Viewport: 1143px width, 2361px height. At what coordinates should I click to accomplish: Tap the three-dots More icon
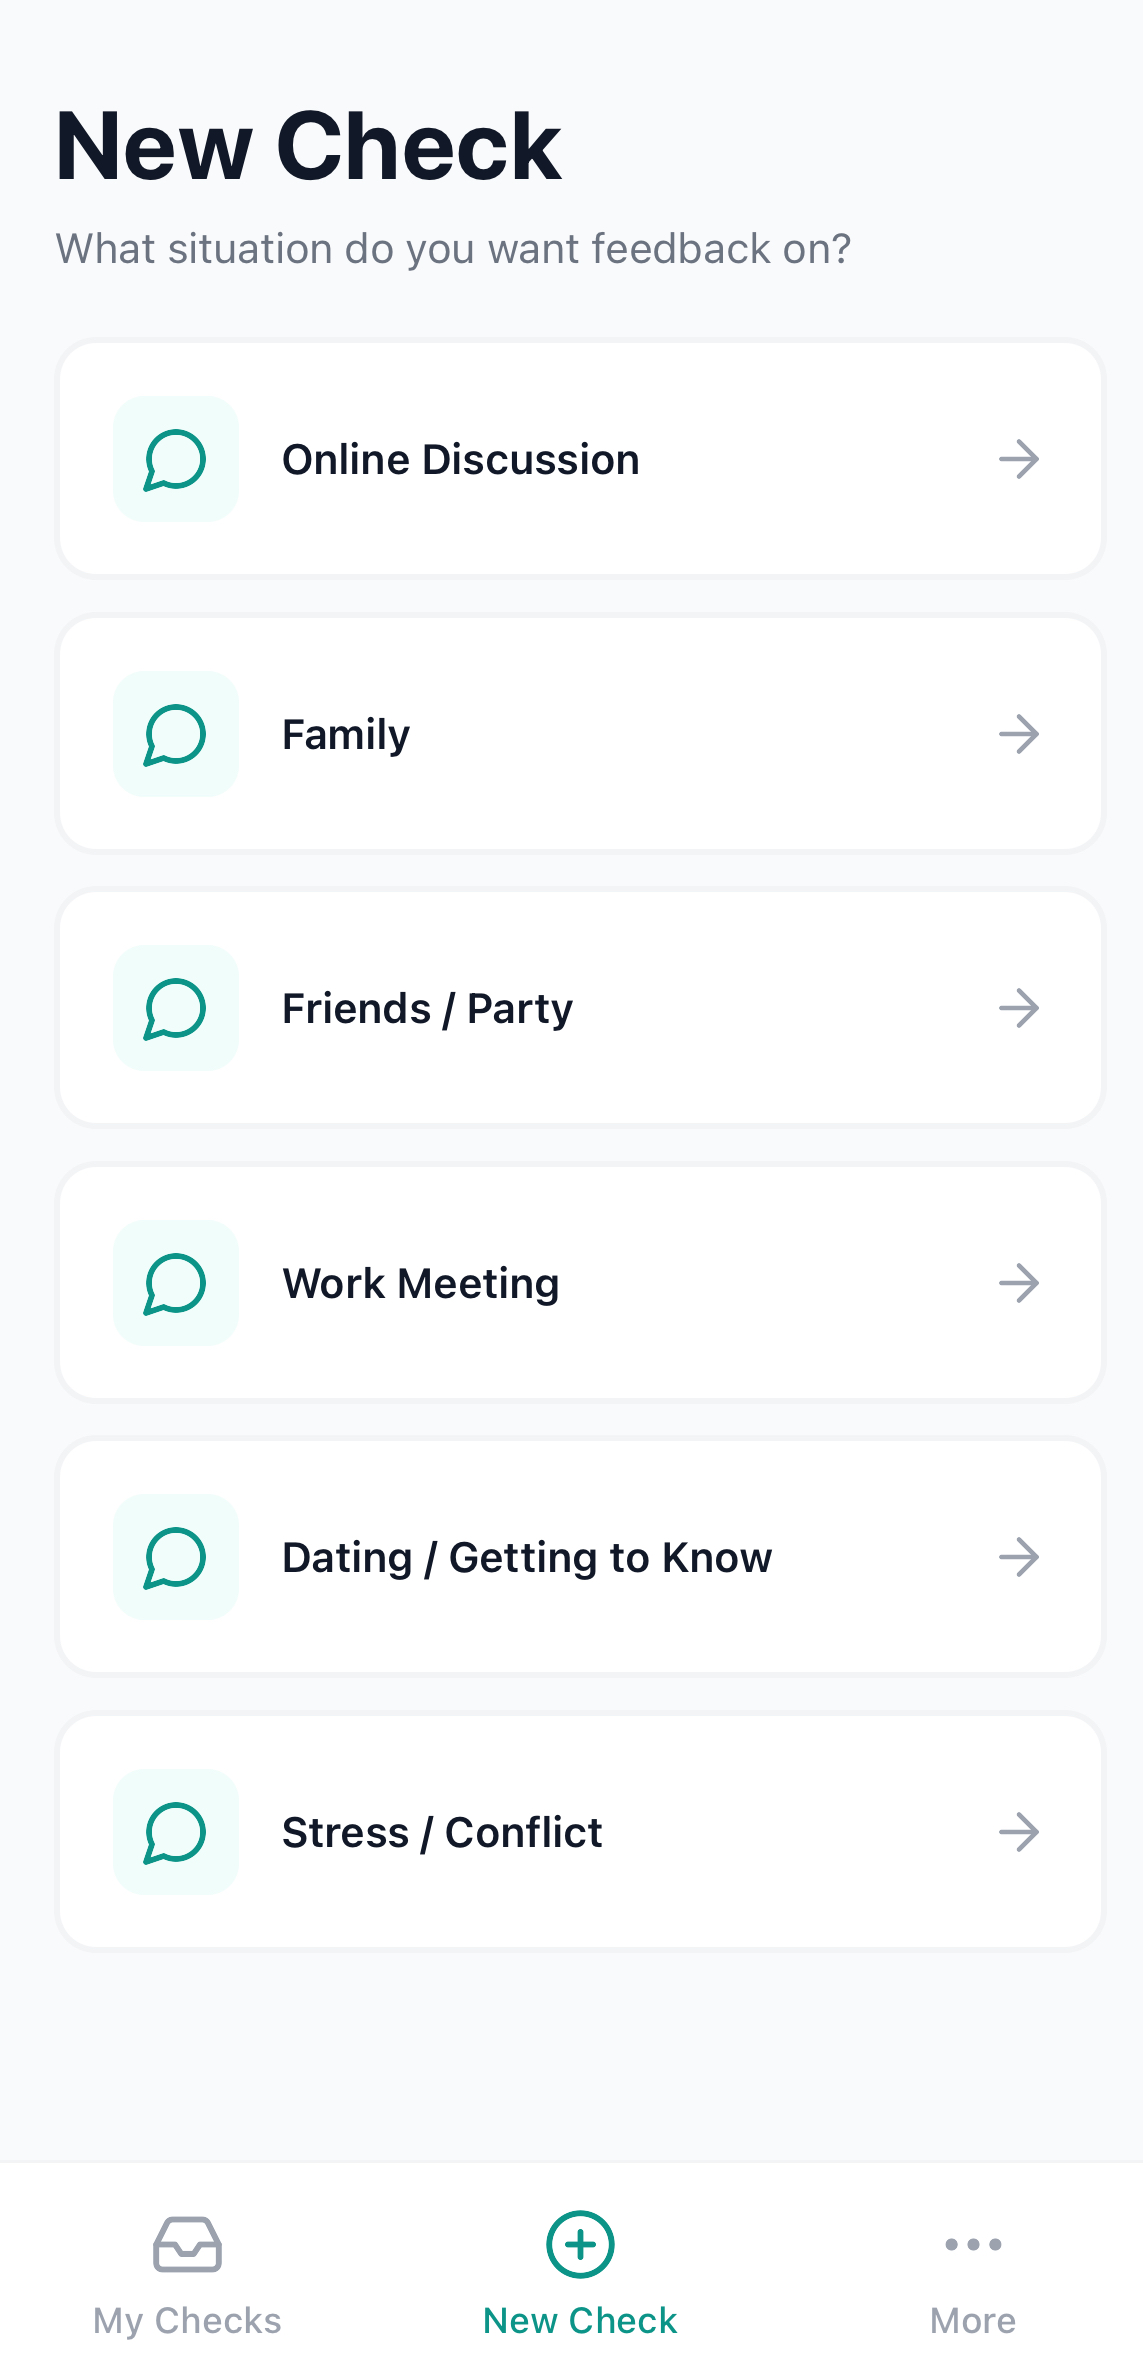(973, 2245)
